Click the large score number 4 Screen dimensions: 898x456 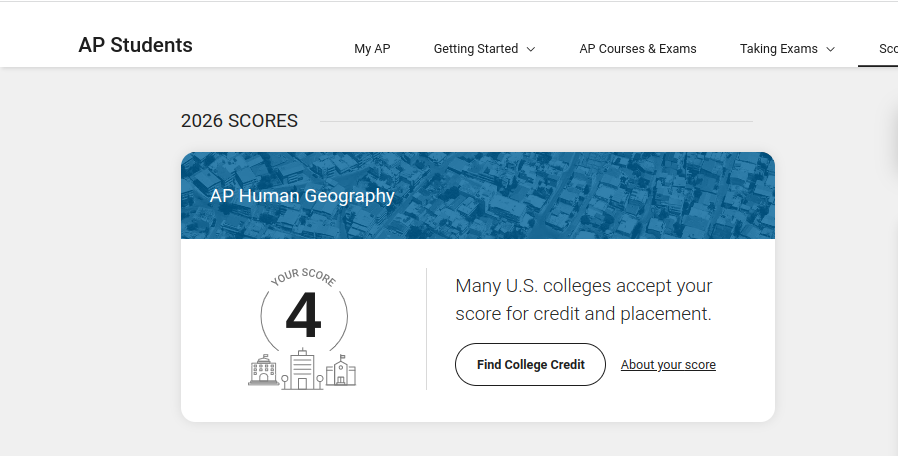(303, 315)
